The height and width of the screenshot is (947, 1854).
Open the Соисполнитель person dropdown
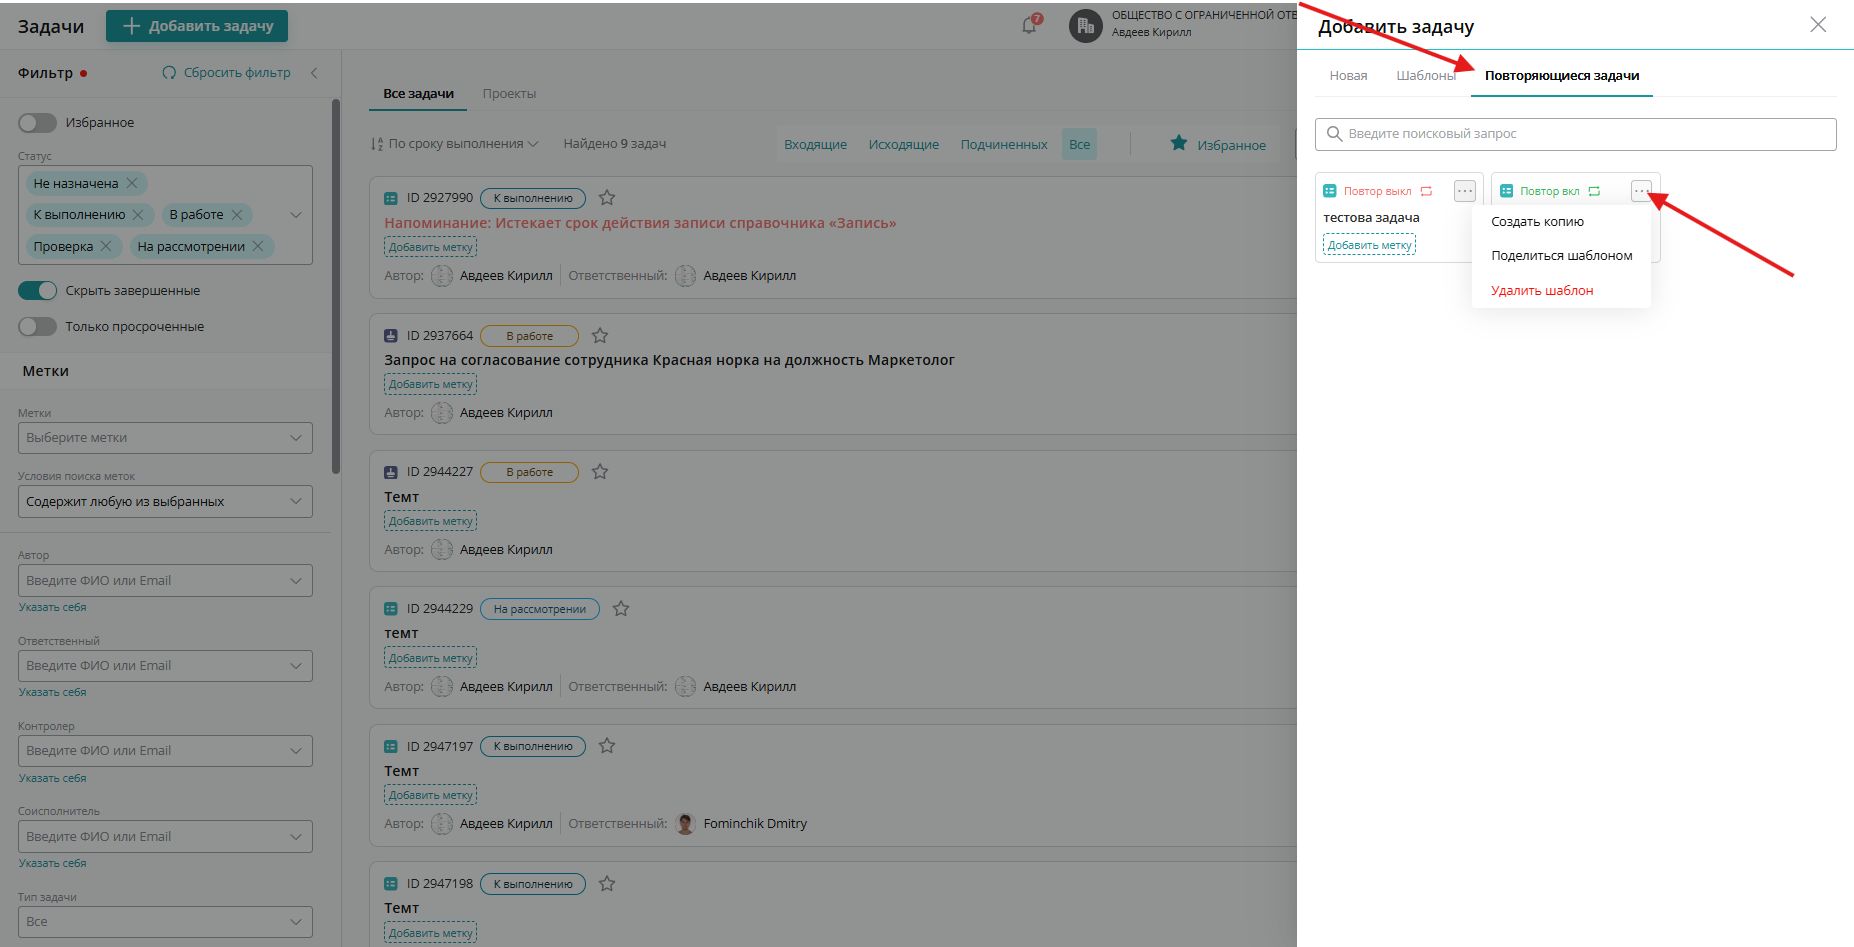click(x=165, y=837)
